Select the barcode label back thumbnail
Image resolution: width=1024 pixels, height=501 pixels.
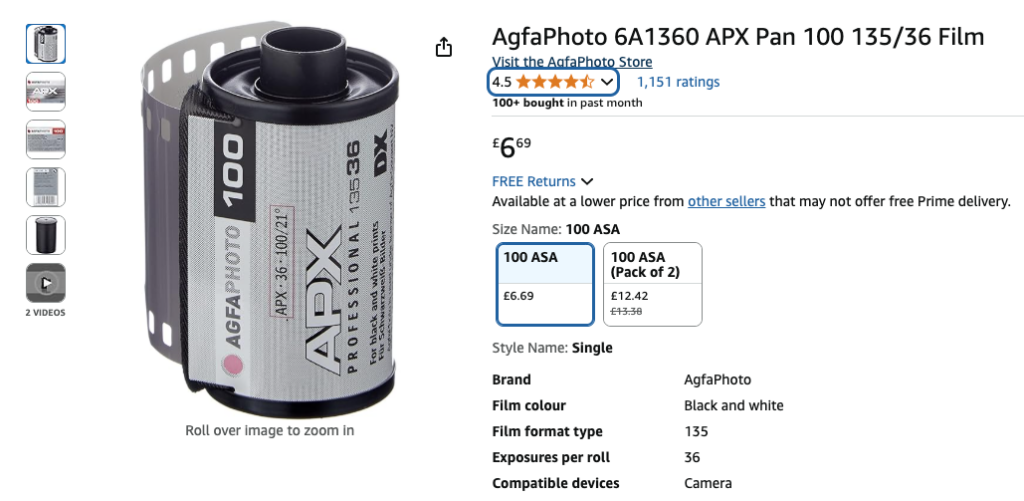(46, 187)
